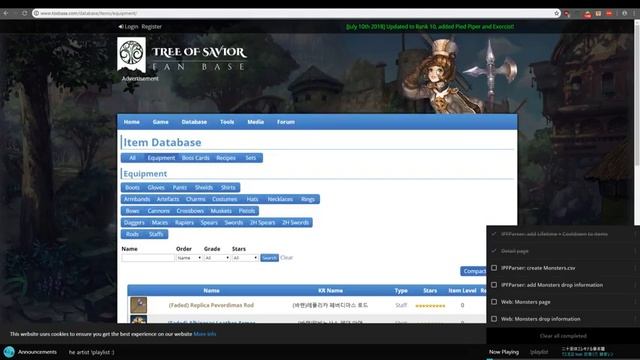Open '(Faded) Replica Pevordimas Rod' item link
Image resolution: width=640 pixels, height=360 pixels.
coord(211,305)
